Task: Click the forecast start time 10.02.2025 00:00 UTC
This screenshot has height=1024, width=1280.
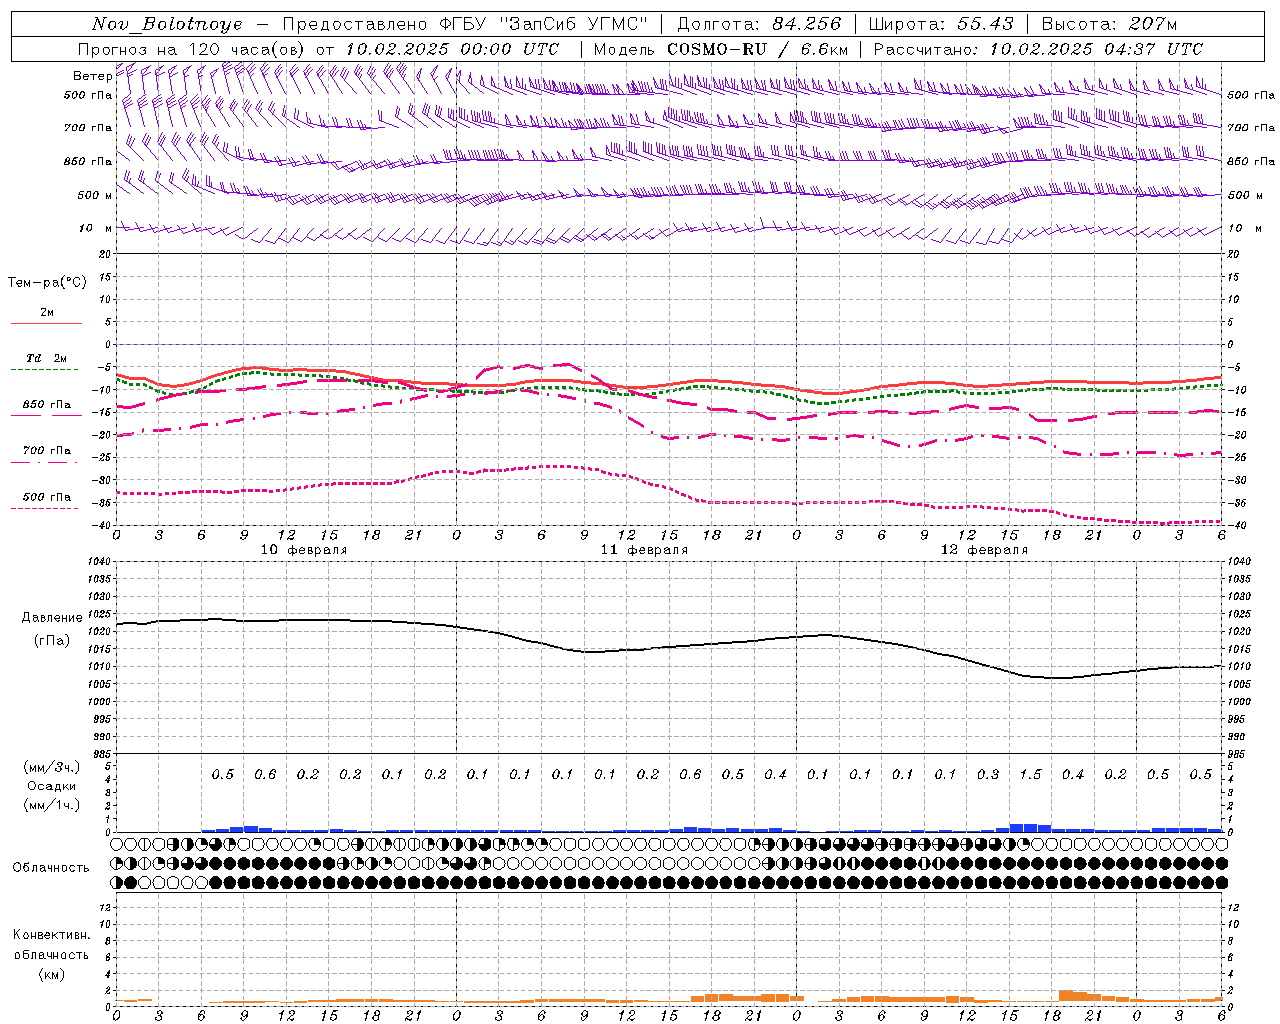Action: pyautogui.click(x=452, y=49)
